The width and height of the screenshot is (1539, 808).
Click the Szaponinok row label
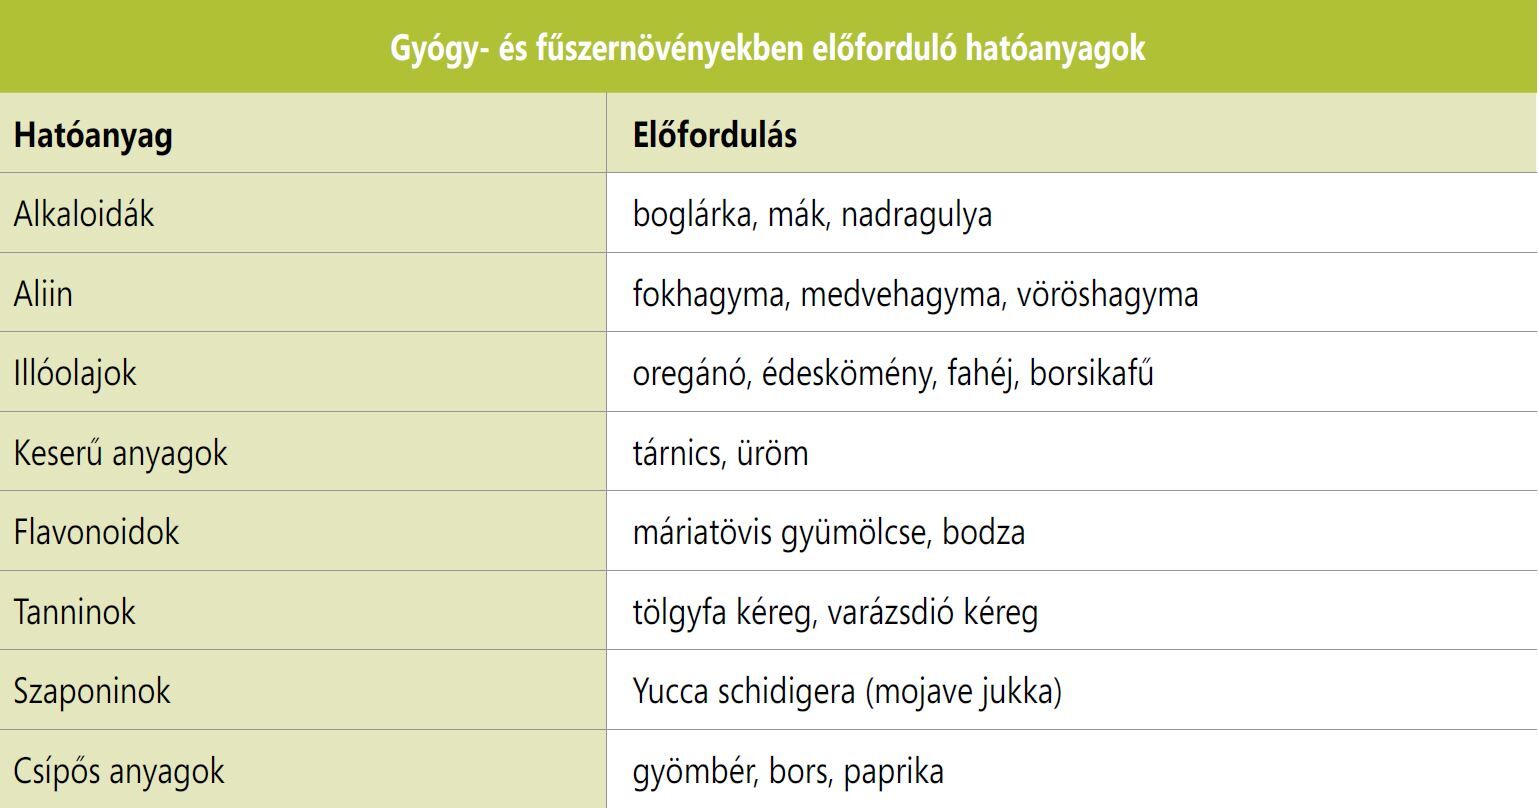(92, 690)
